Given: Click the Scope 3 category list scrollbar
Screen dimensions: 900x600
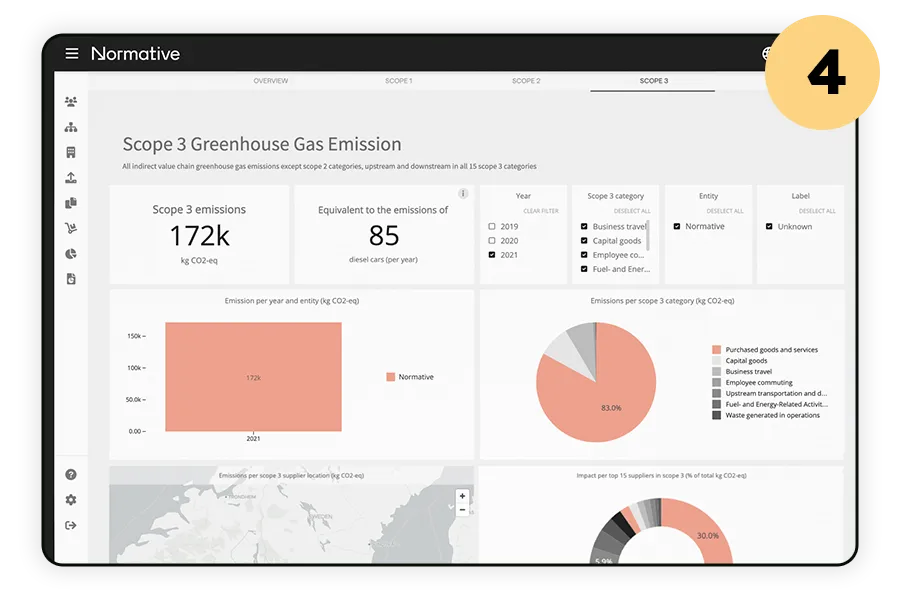Looking at the screenshot, I should [648, 235].
